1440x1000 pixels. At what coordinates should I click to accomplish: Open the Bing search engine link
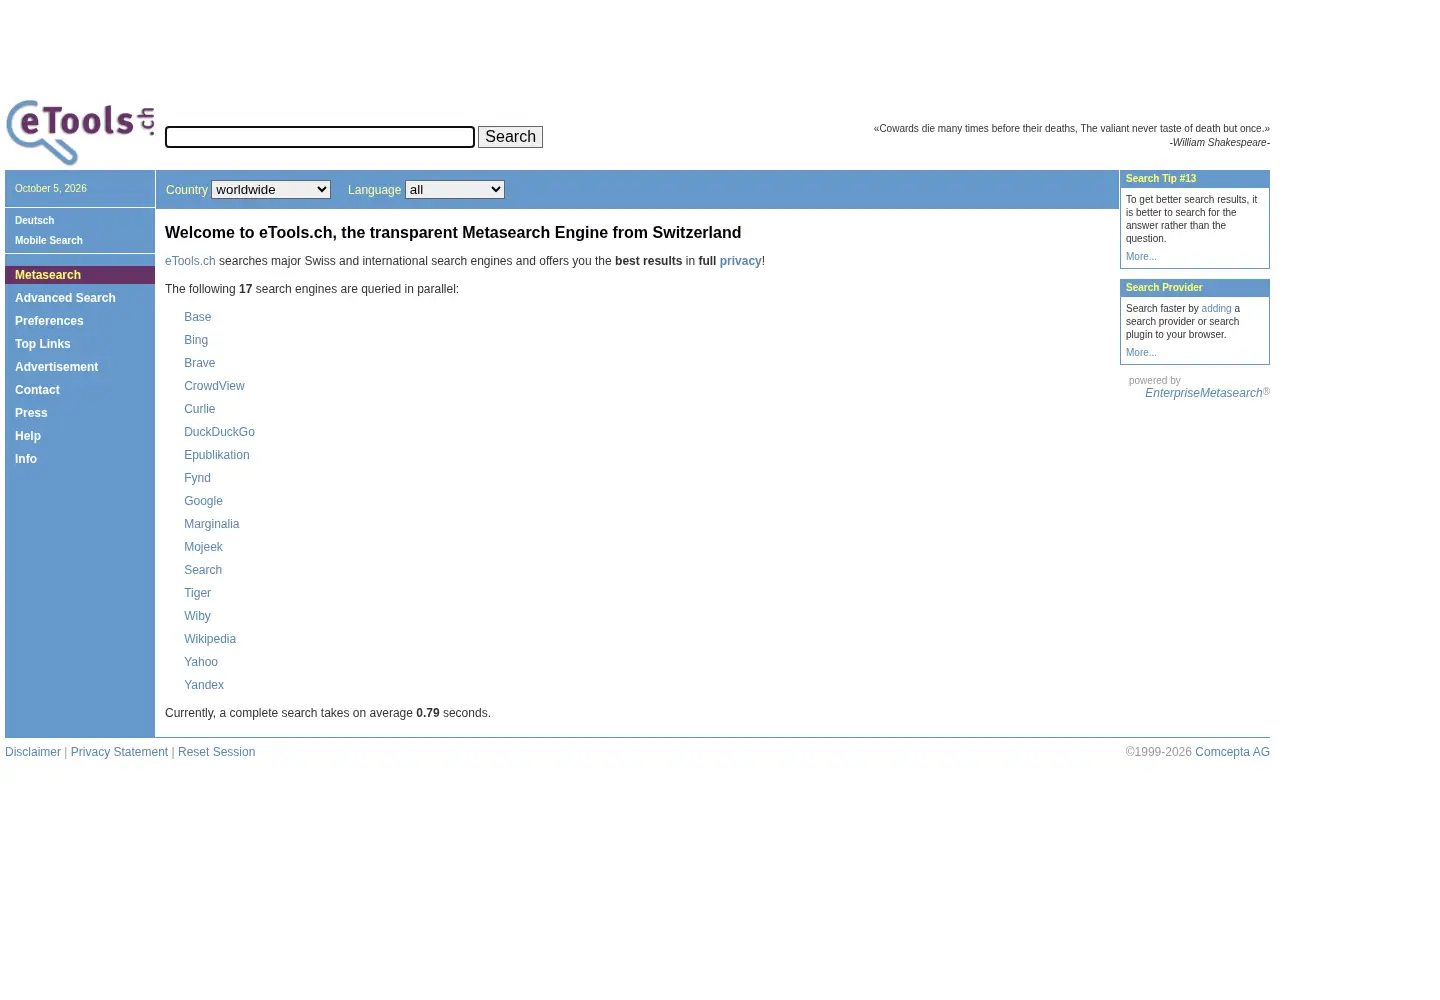click(x=196, y=340)
